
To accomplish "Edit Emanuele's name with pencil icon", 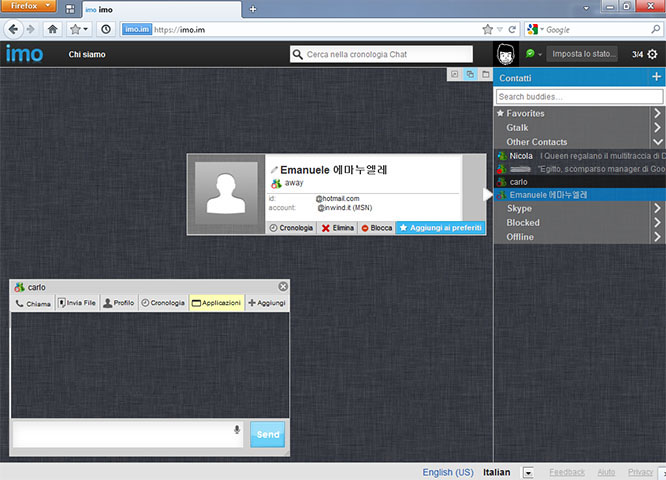I will (x=274, y=170).
